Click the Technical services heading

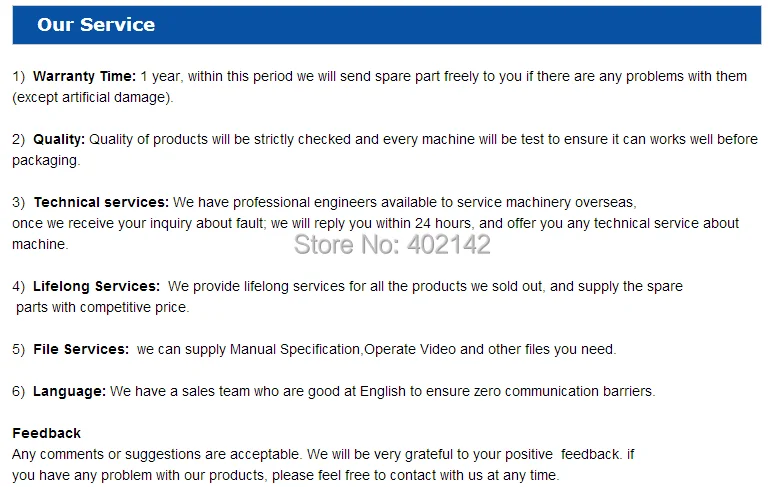101,202
